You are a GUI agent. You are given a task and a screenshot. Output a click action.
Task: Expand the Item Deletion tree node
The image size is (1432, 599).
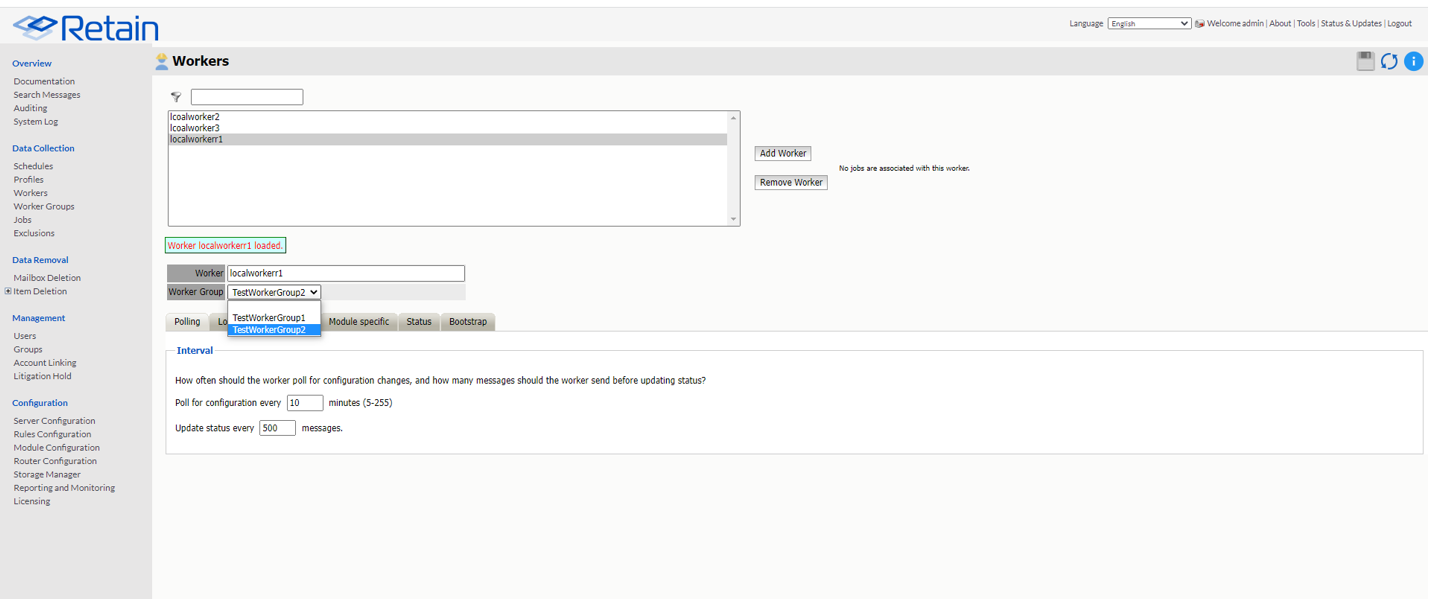click(8, 291)
